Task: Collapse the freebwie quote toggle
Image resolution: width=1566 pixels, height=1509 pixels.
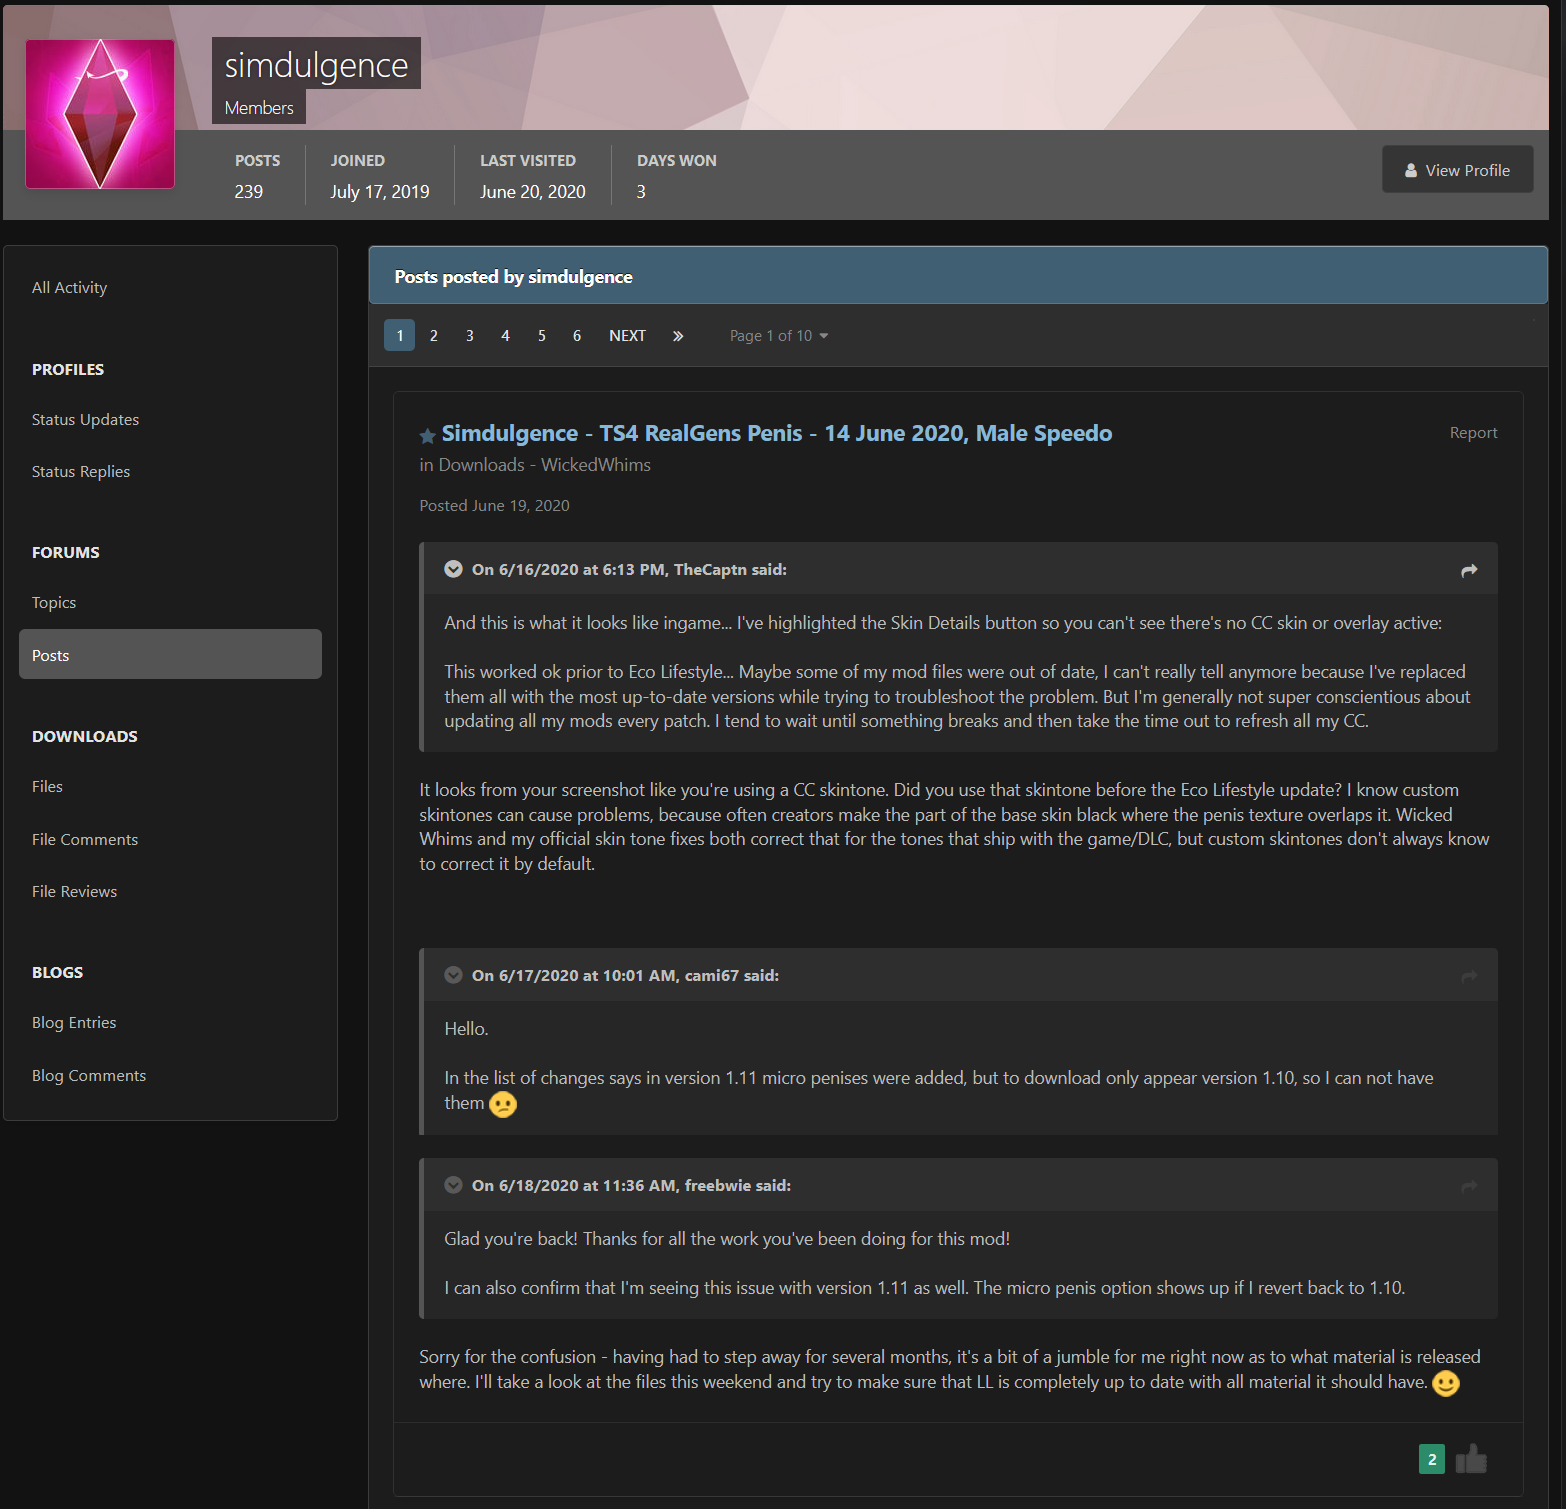Action: pos(453,1185)
